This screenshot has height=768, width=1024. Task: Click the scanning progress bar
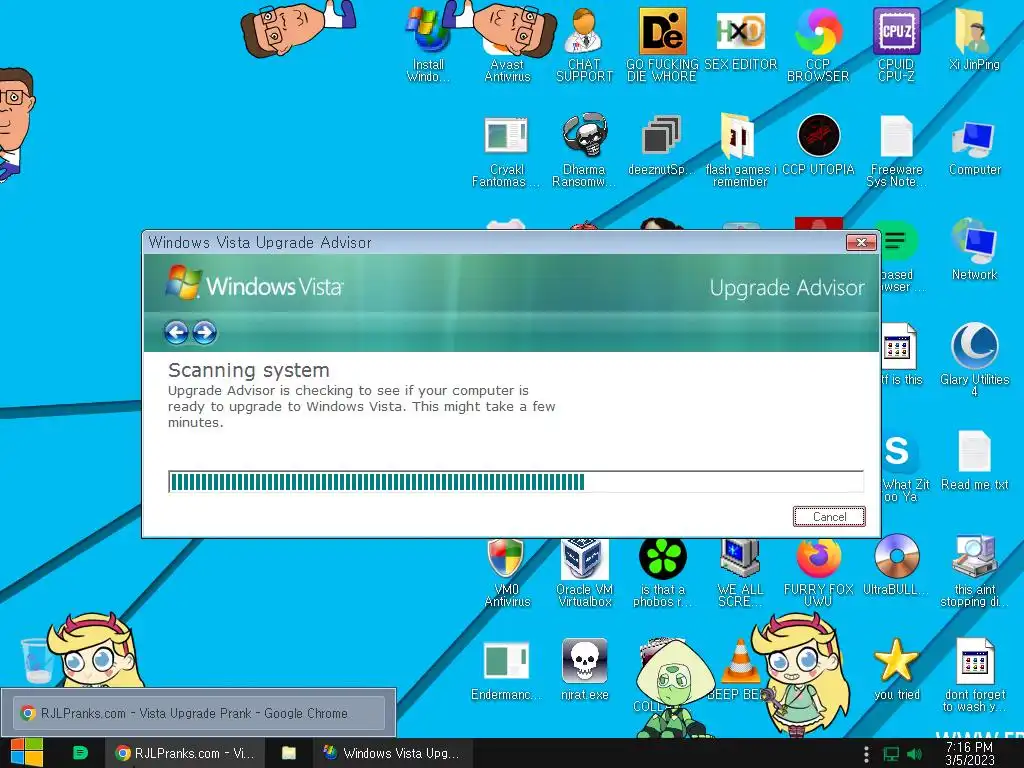click(516, 482)
